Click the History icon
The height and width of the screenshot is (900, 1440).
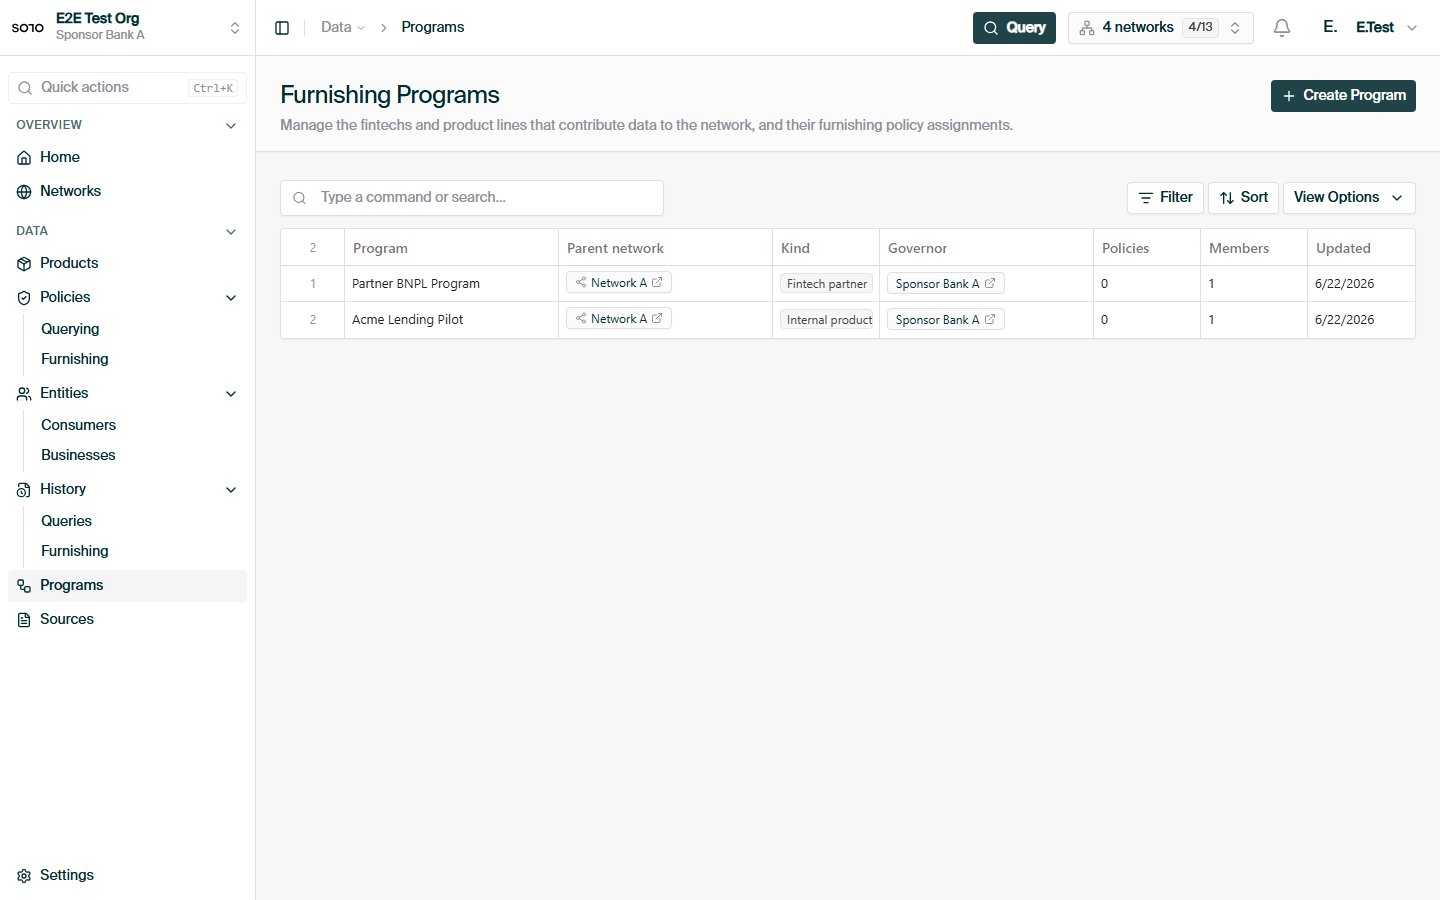pyautogui.click(x=24, y=490)
